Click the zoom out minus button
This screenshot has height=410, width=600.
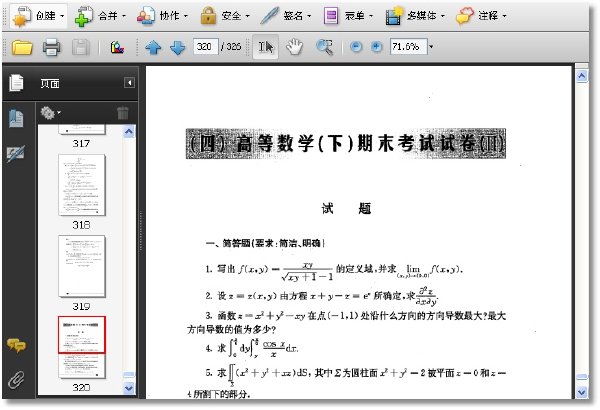[x=356, y=47]
